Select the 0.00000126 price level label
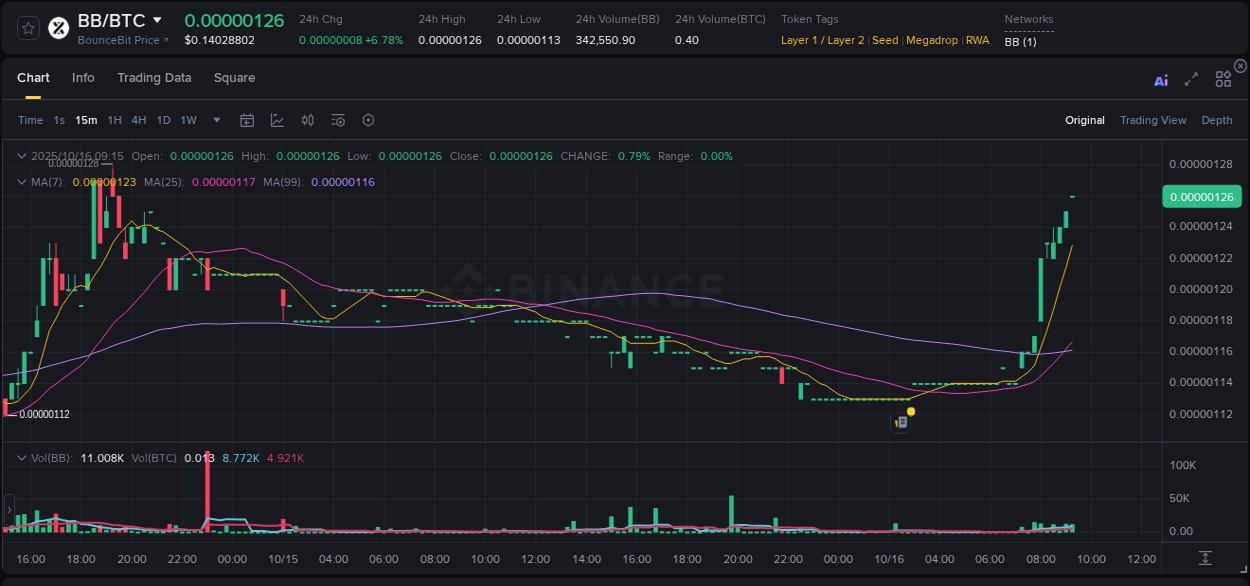The height and width of the screenshot is (586, 1250). (x=1200, y=197)
